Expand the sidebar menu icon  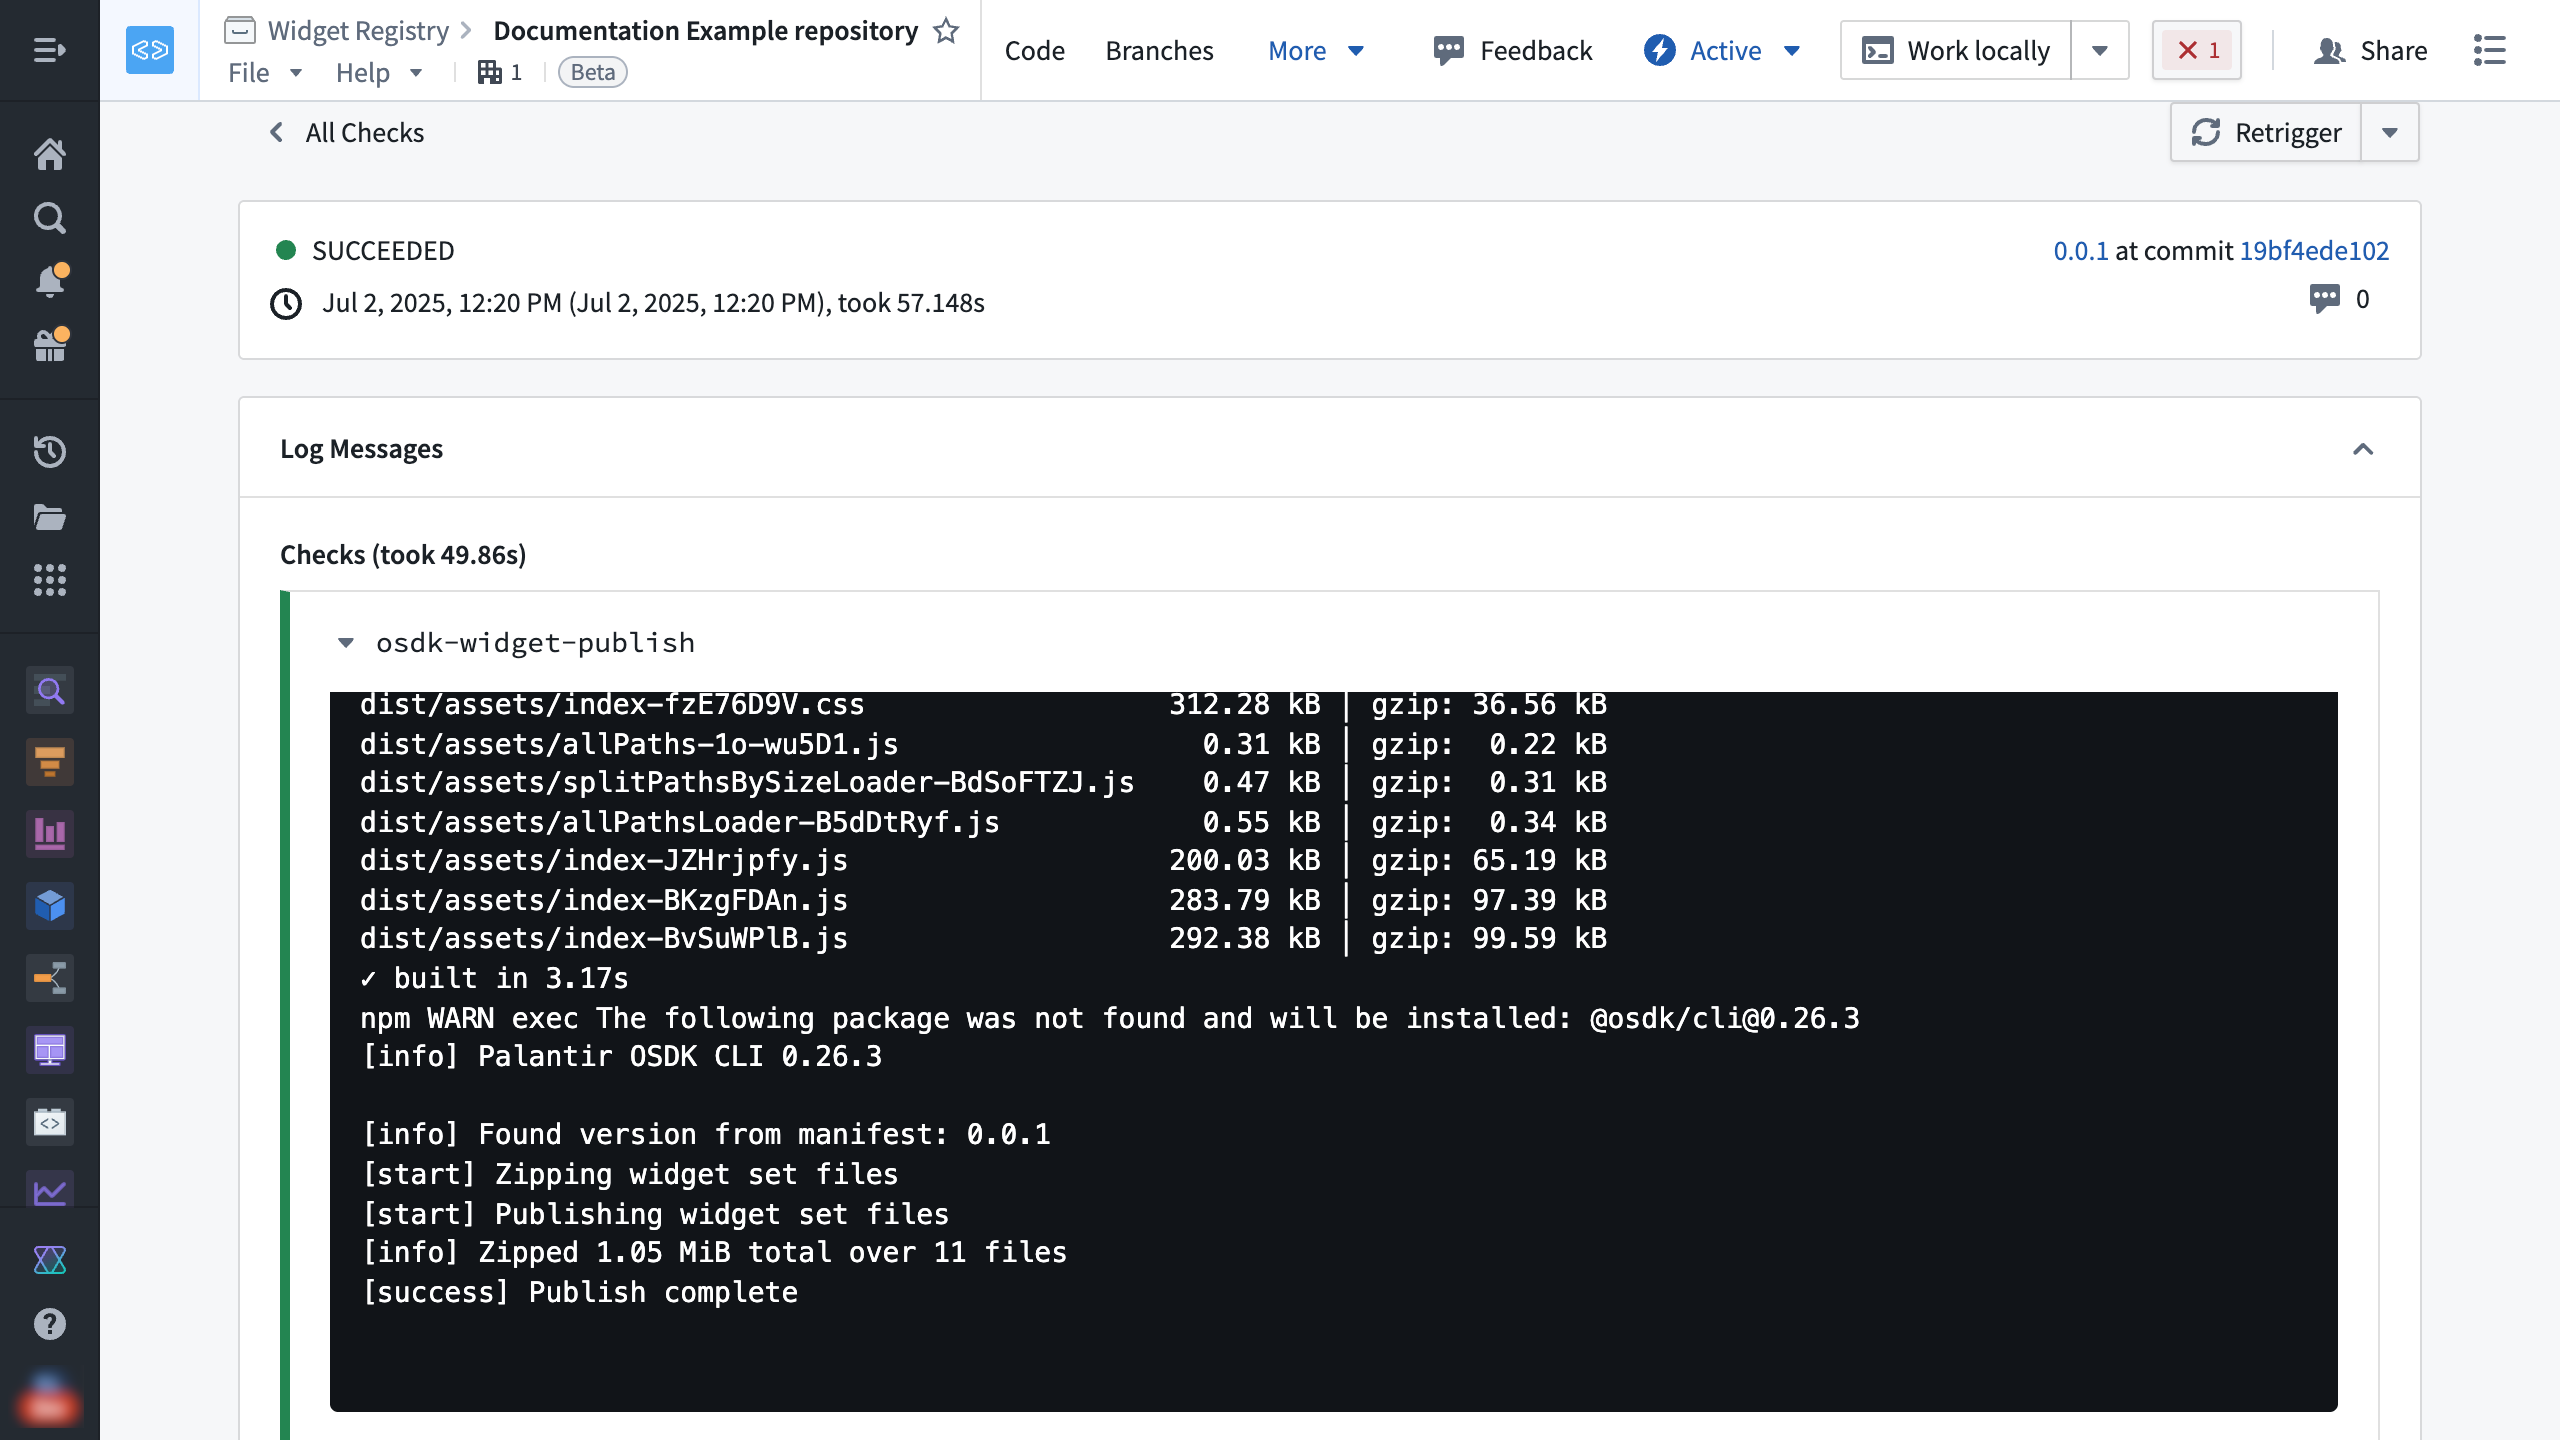[49, 50]
